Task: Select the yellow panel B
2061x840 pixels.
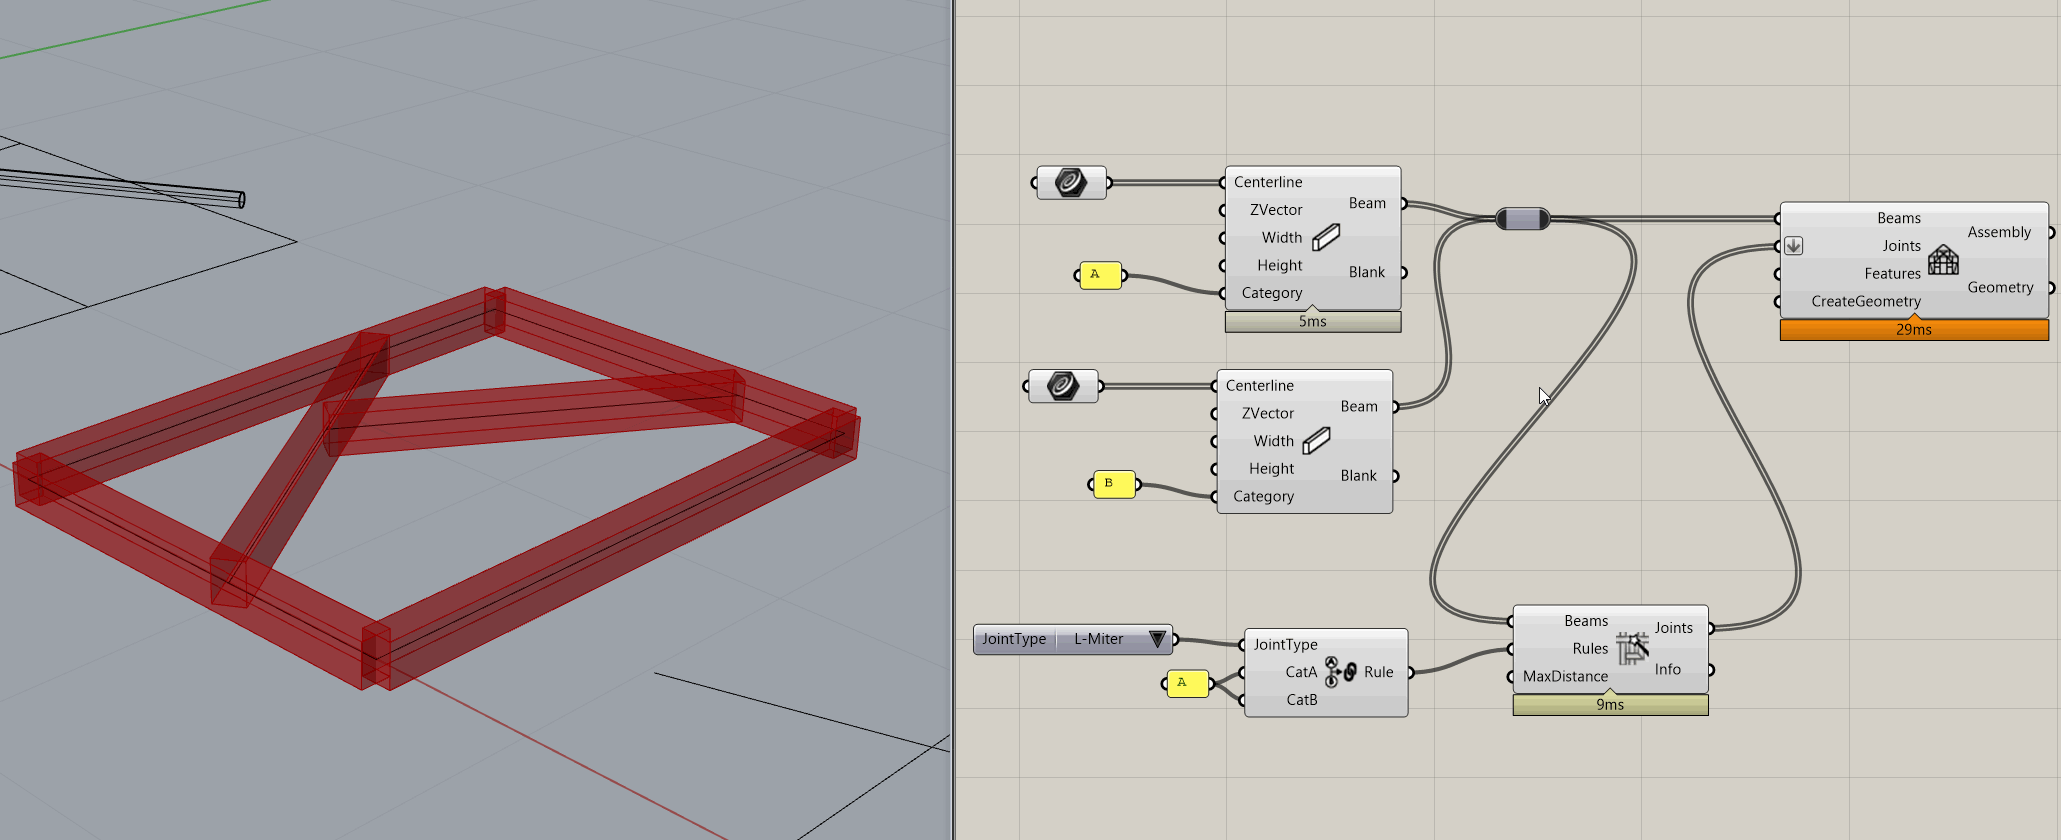Action: click(x=1113, y=484)
